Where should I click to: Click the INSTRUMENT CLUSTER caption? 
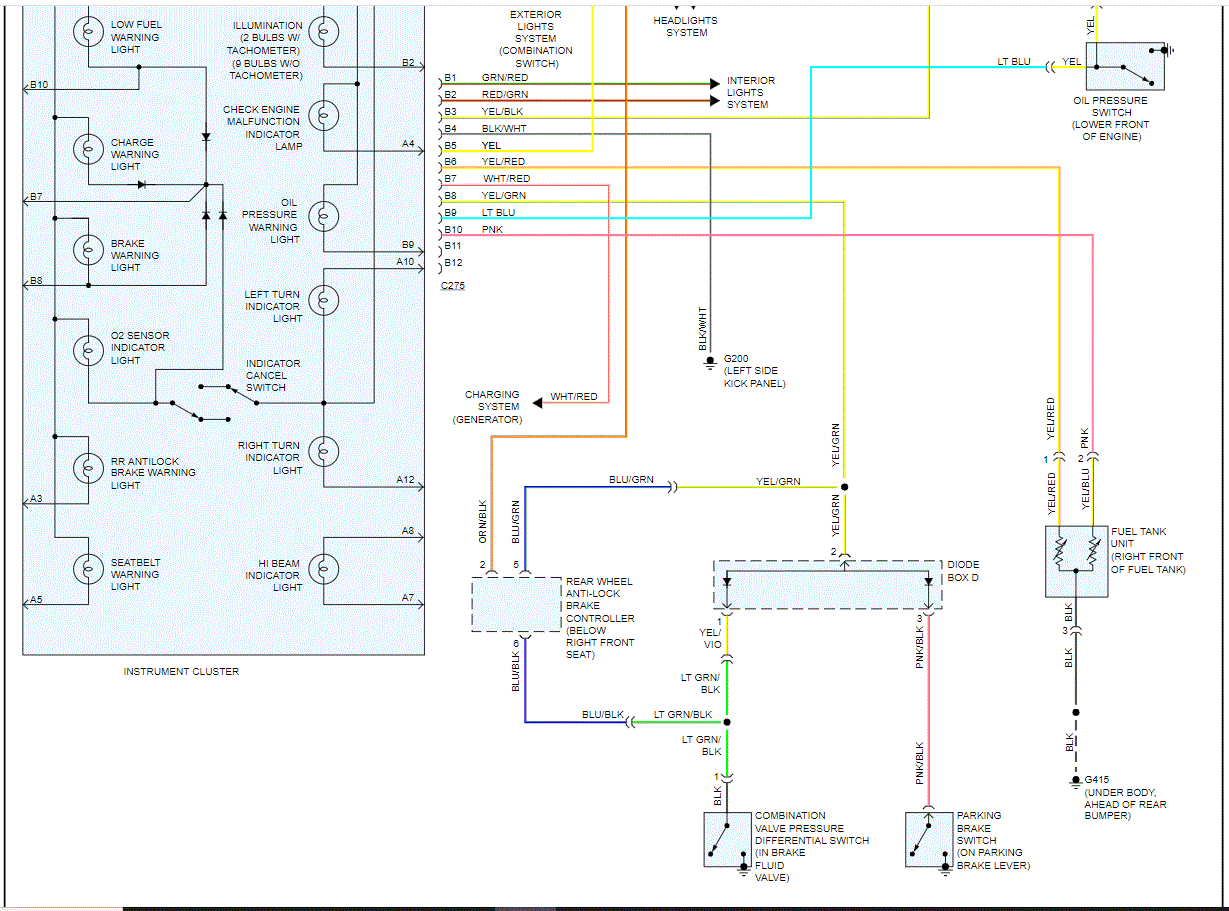point(181,672)
